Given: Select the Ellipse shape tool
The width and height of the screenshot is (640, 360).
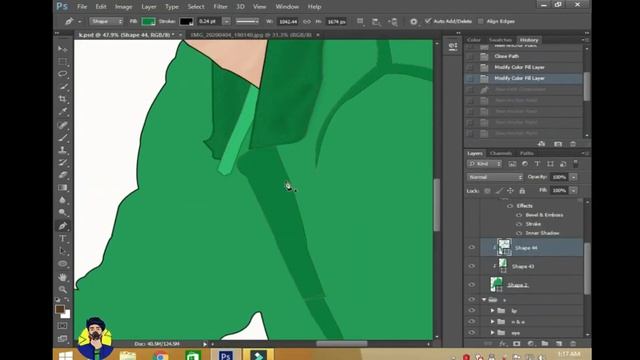Looking at the screenshot, I should 62,264.
